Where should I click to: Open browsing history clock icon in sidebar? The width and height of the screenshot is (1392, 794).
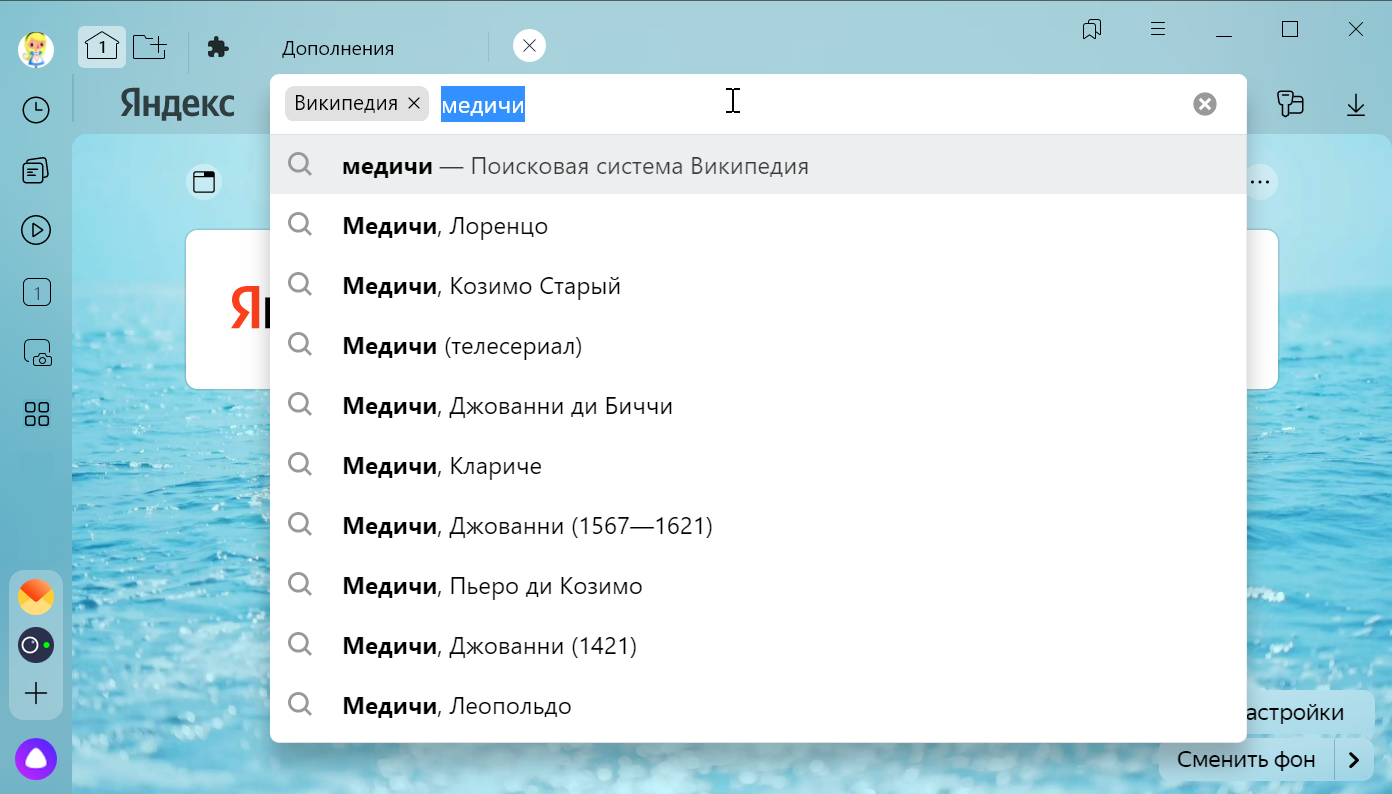tap(36, 110)
